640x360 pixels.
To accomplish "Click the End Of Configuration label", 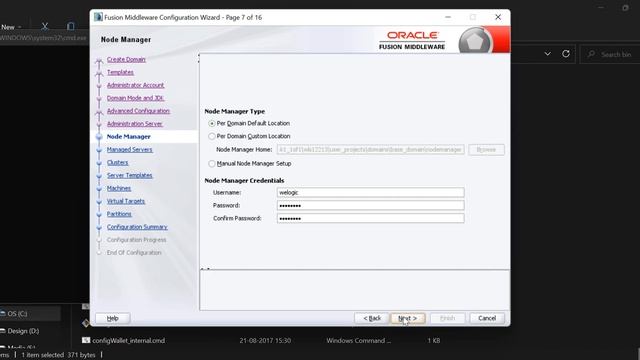I will pyautogui.click(x=134, y=253).
